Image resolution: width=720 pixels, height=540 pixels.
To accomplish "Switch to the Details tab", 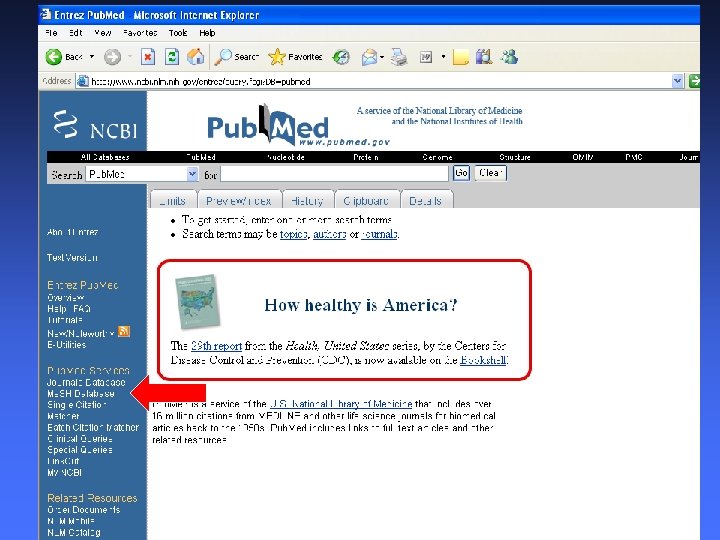I will (426, 200).
